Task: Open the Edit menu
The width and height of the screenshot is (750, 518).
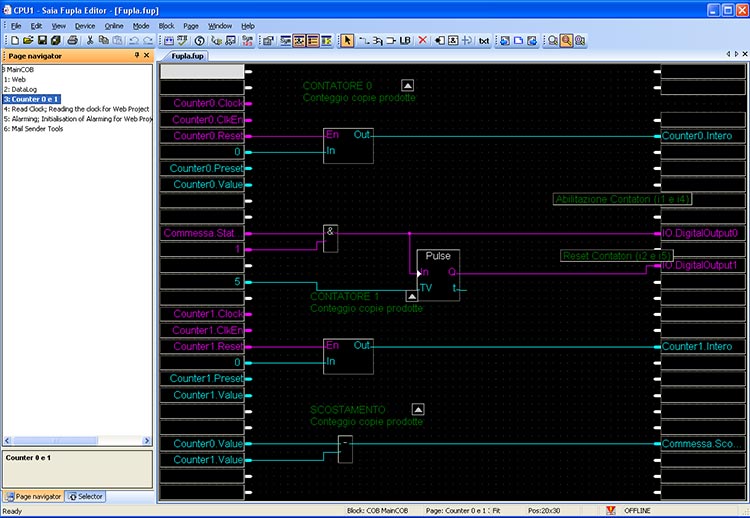Action: tap(36, 26)
